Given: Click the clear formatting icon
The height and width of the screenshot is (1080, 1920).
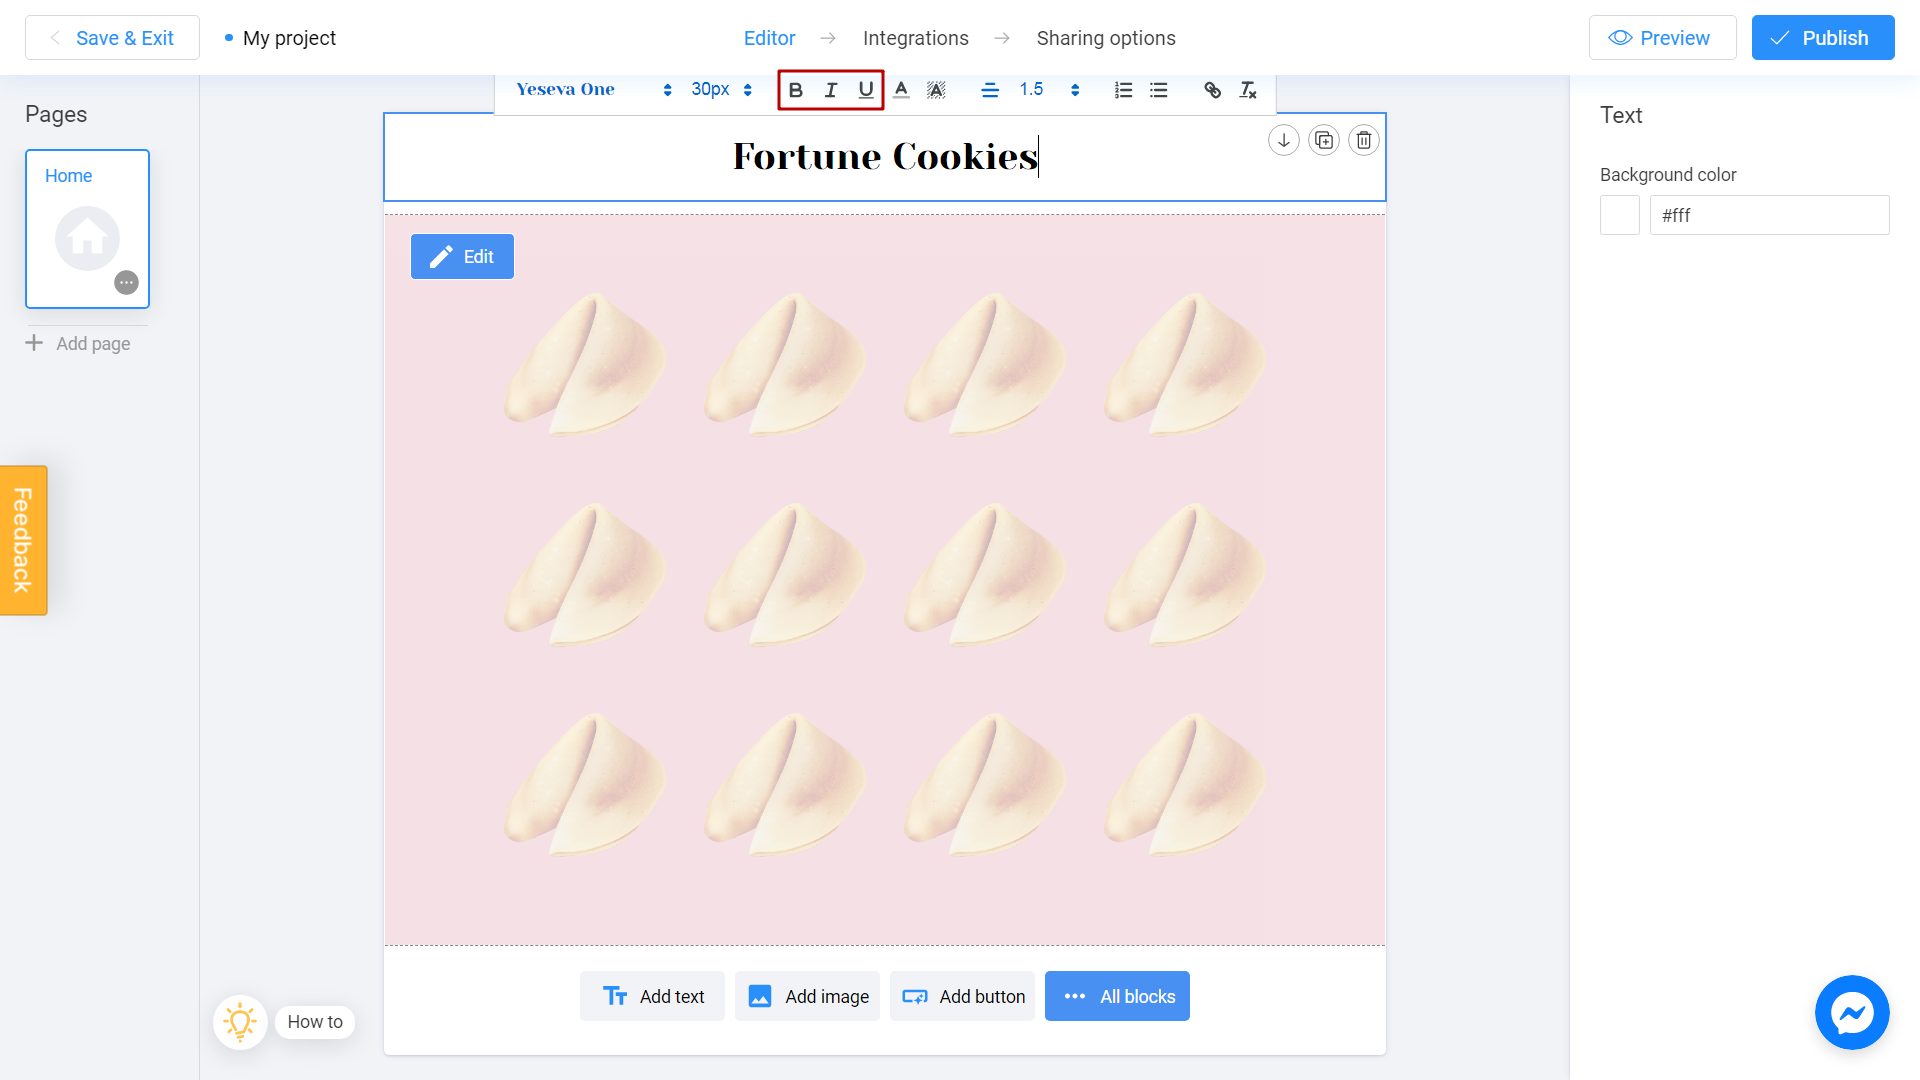Looking at the screenshot, I should 1246,90.
